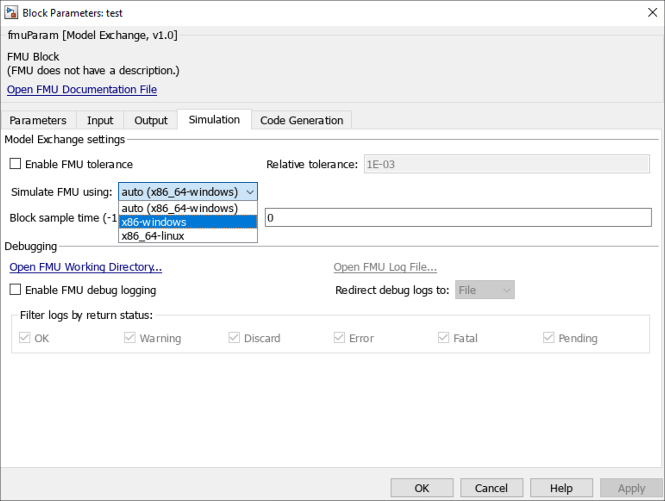Open FMU Working Directory link

(86, 267)
